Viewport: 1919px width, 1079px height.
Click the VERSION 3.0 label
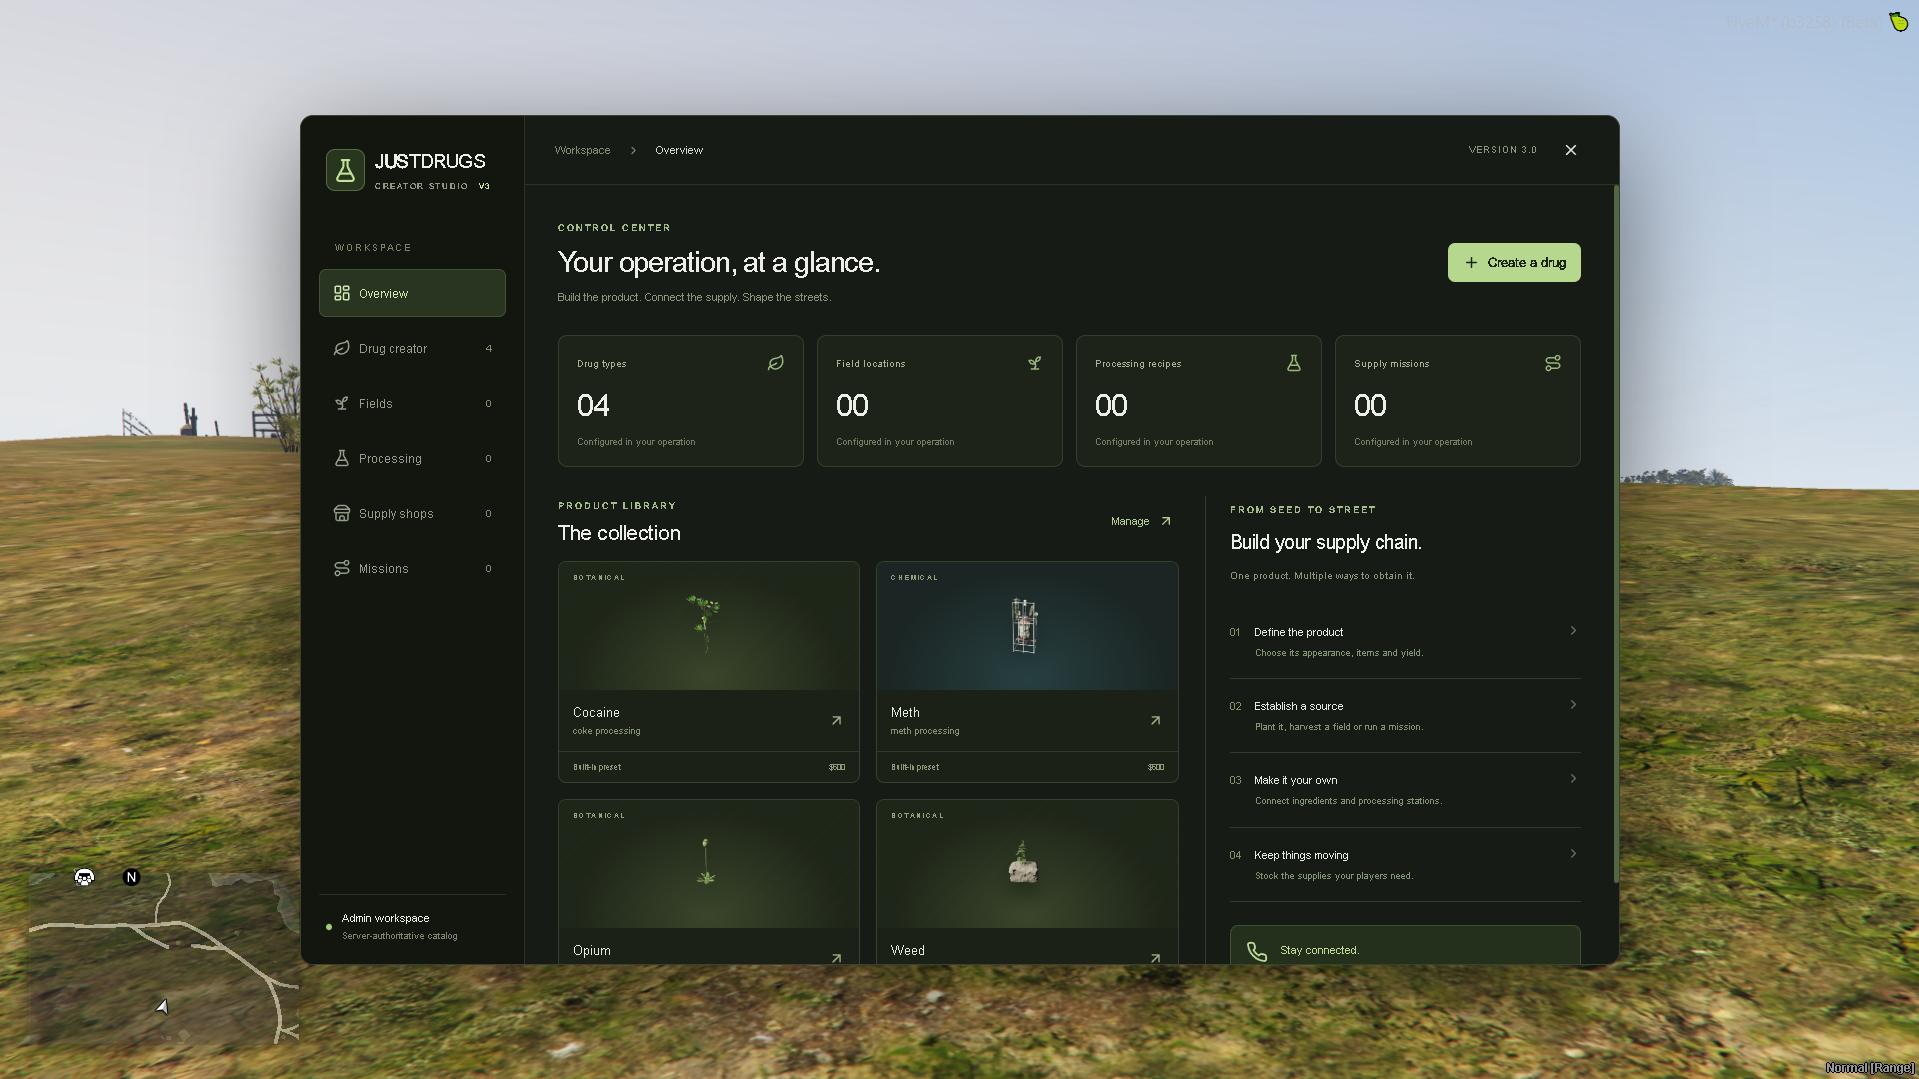[1502, 150]
